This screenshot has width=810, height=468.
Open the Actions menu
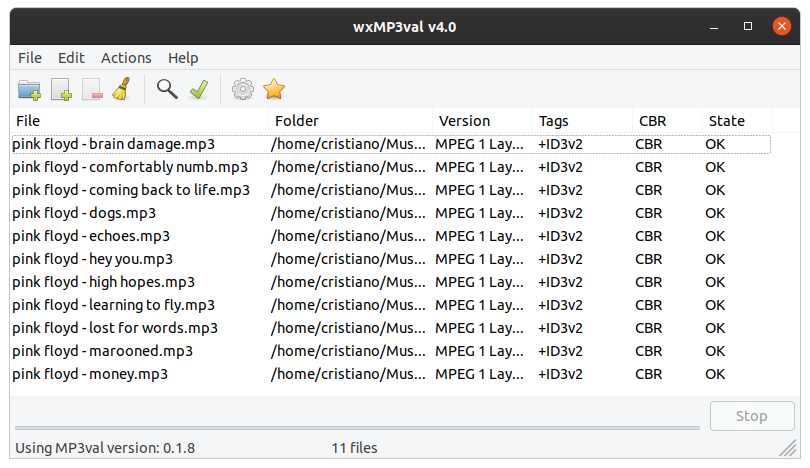pos(126,58)
